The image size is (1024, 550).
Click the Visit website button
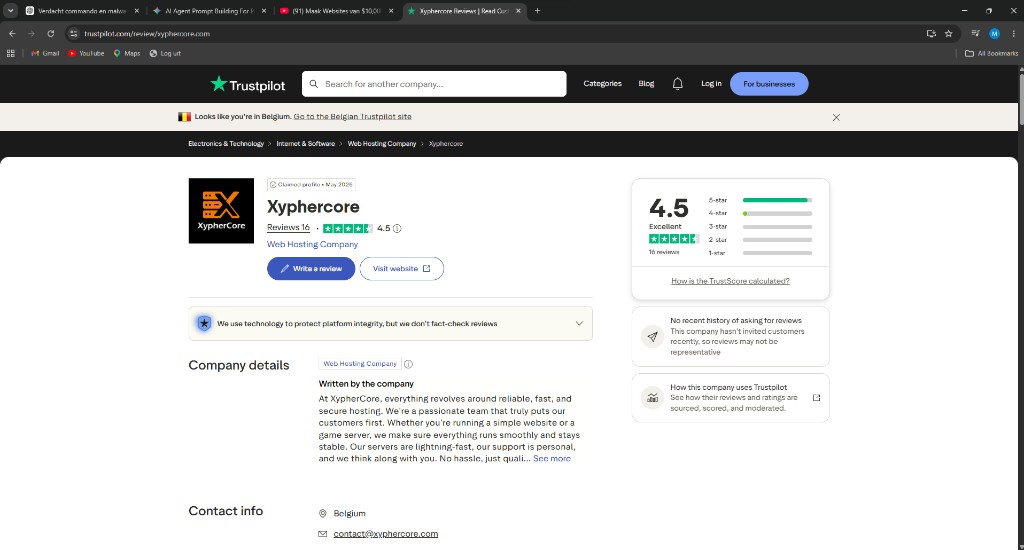tap(402, 268)
